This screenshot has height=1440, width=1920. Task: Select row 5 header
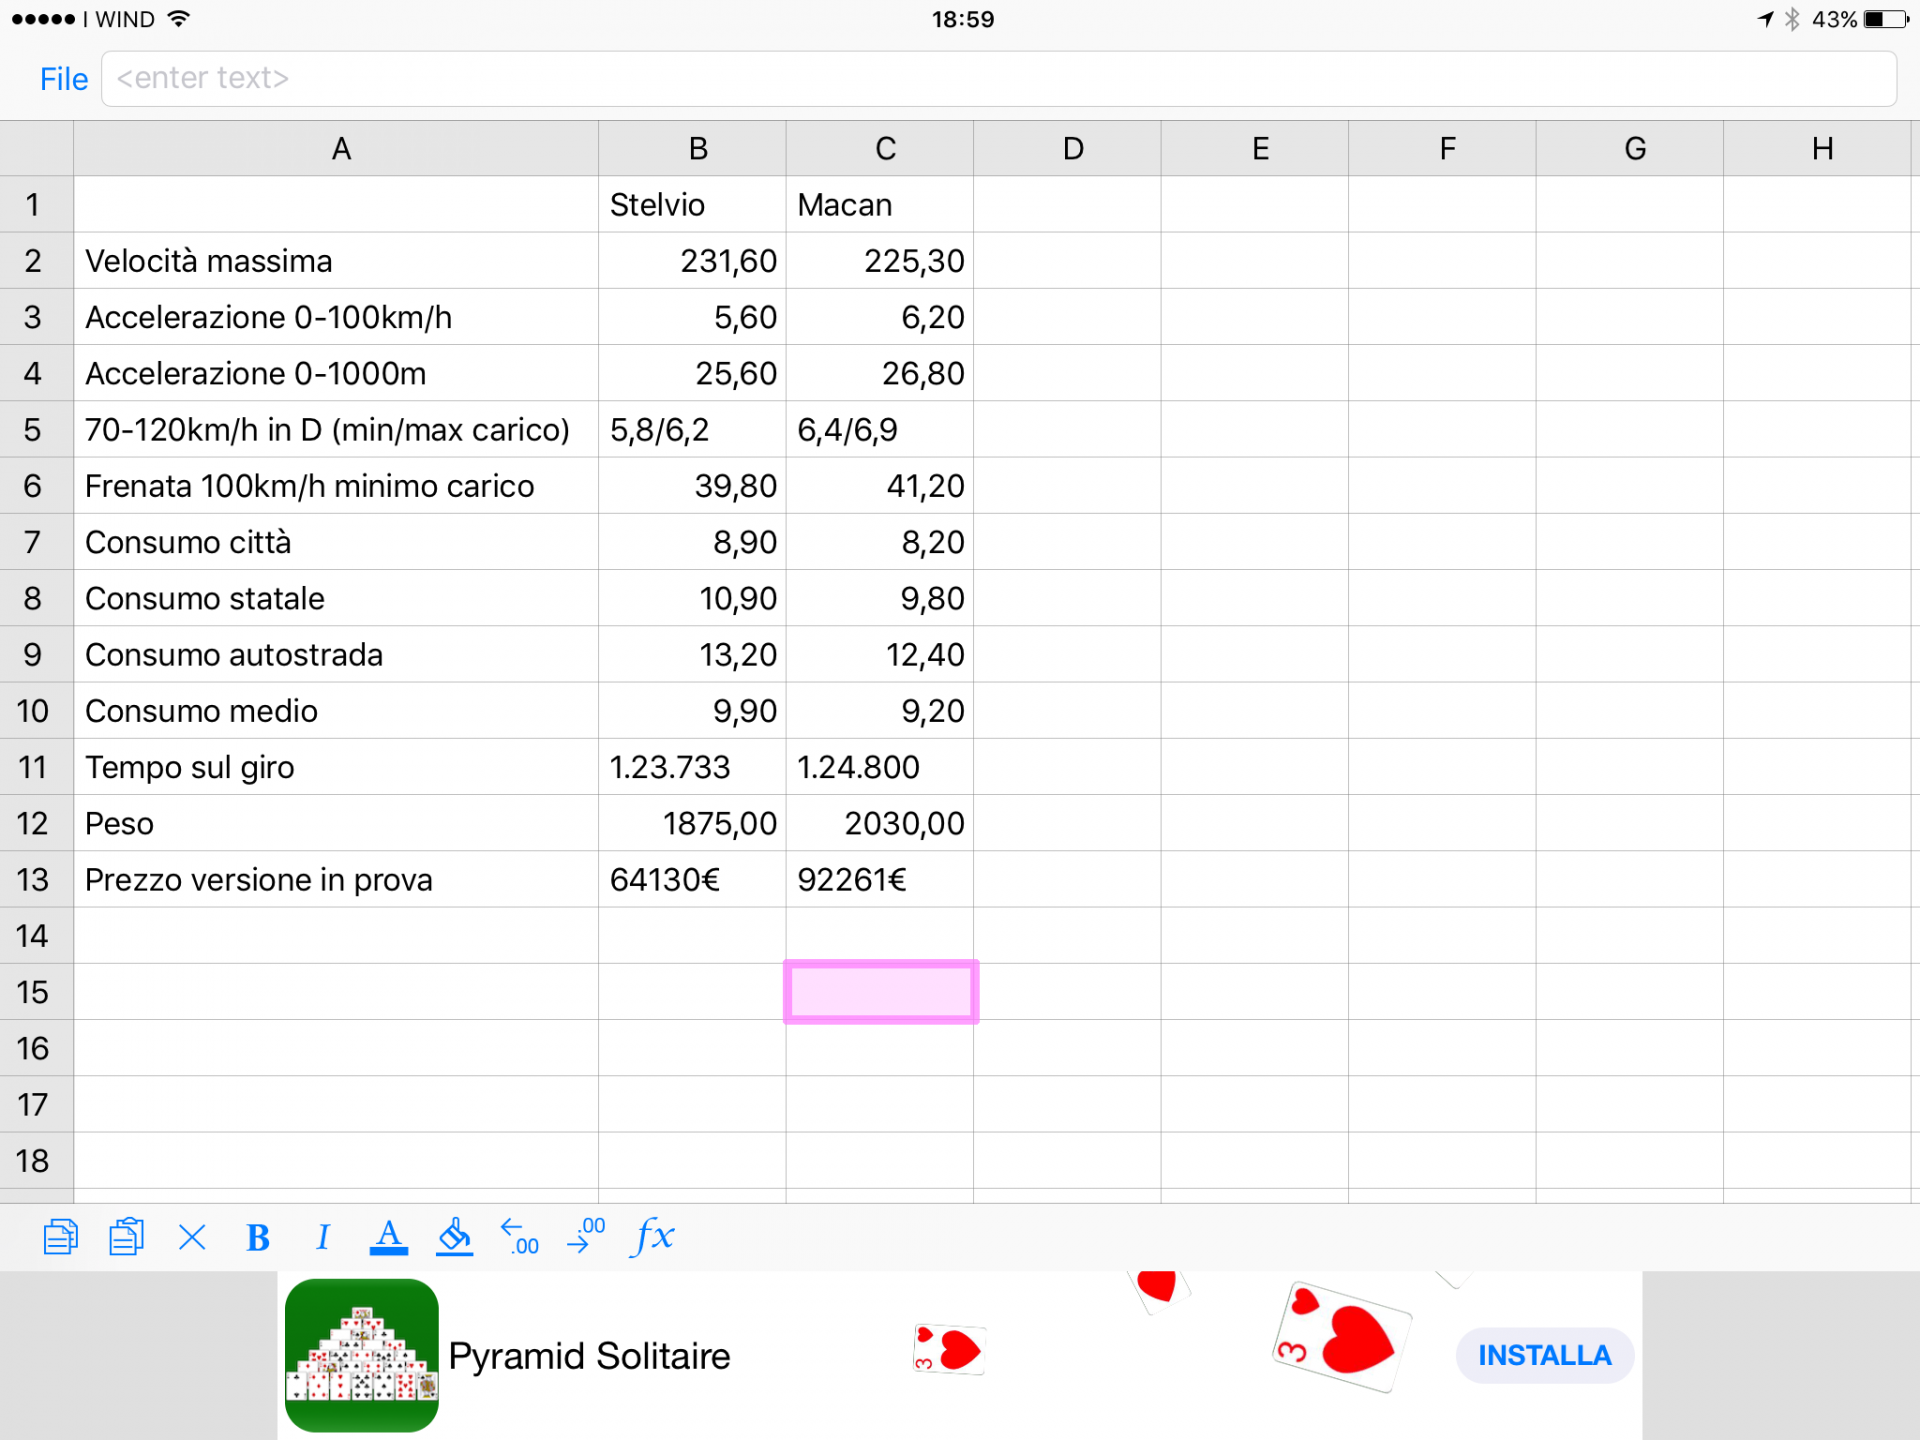point(36,430)
